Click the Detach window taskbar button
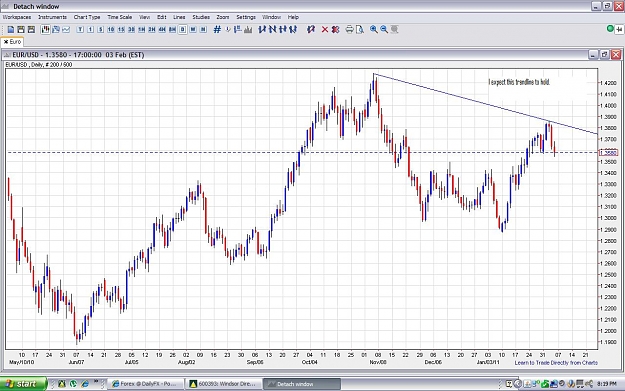 tap(303, 384)
